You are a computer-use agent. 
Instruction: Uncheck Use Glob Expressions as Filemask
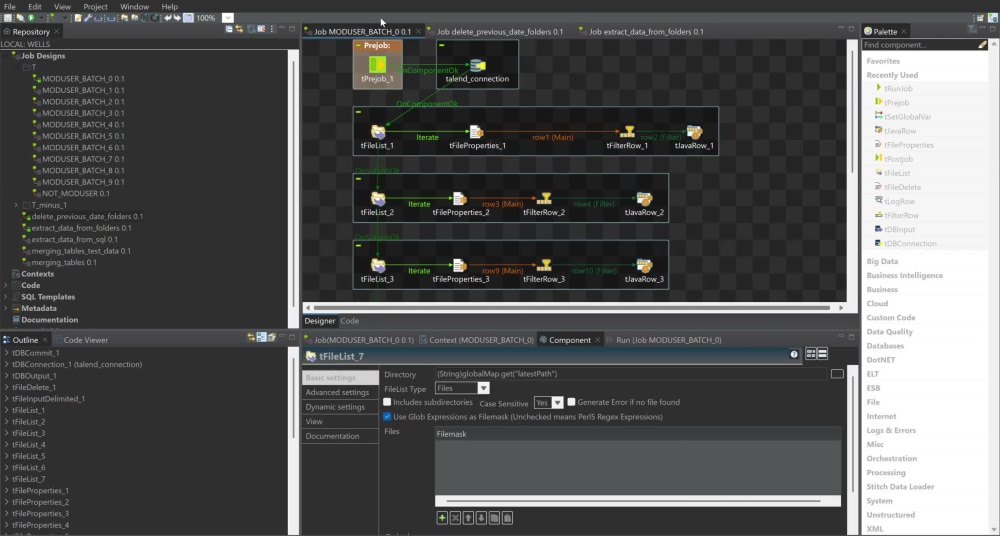click(387, 417)
